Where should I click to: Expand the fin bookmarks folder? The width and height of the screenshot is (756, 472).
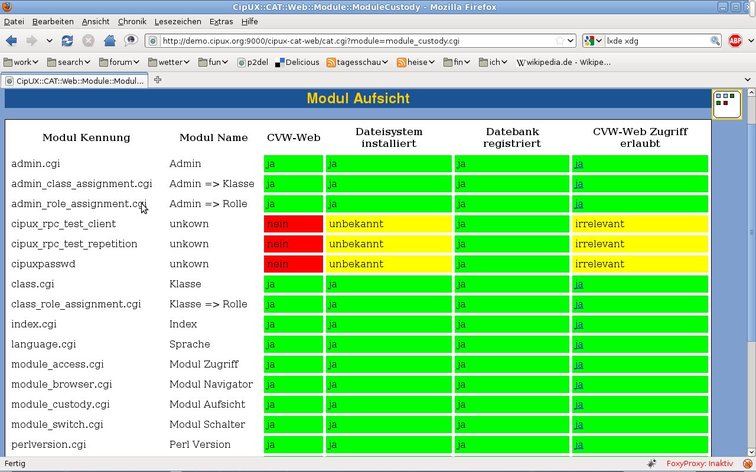(456, 62)
